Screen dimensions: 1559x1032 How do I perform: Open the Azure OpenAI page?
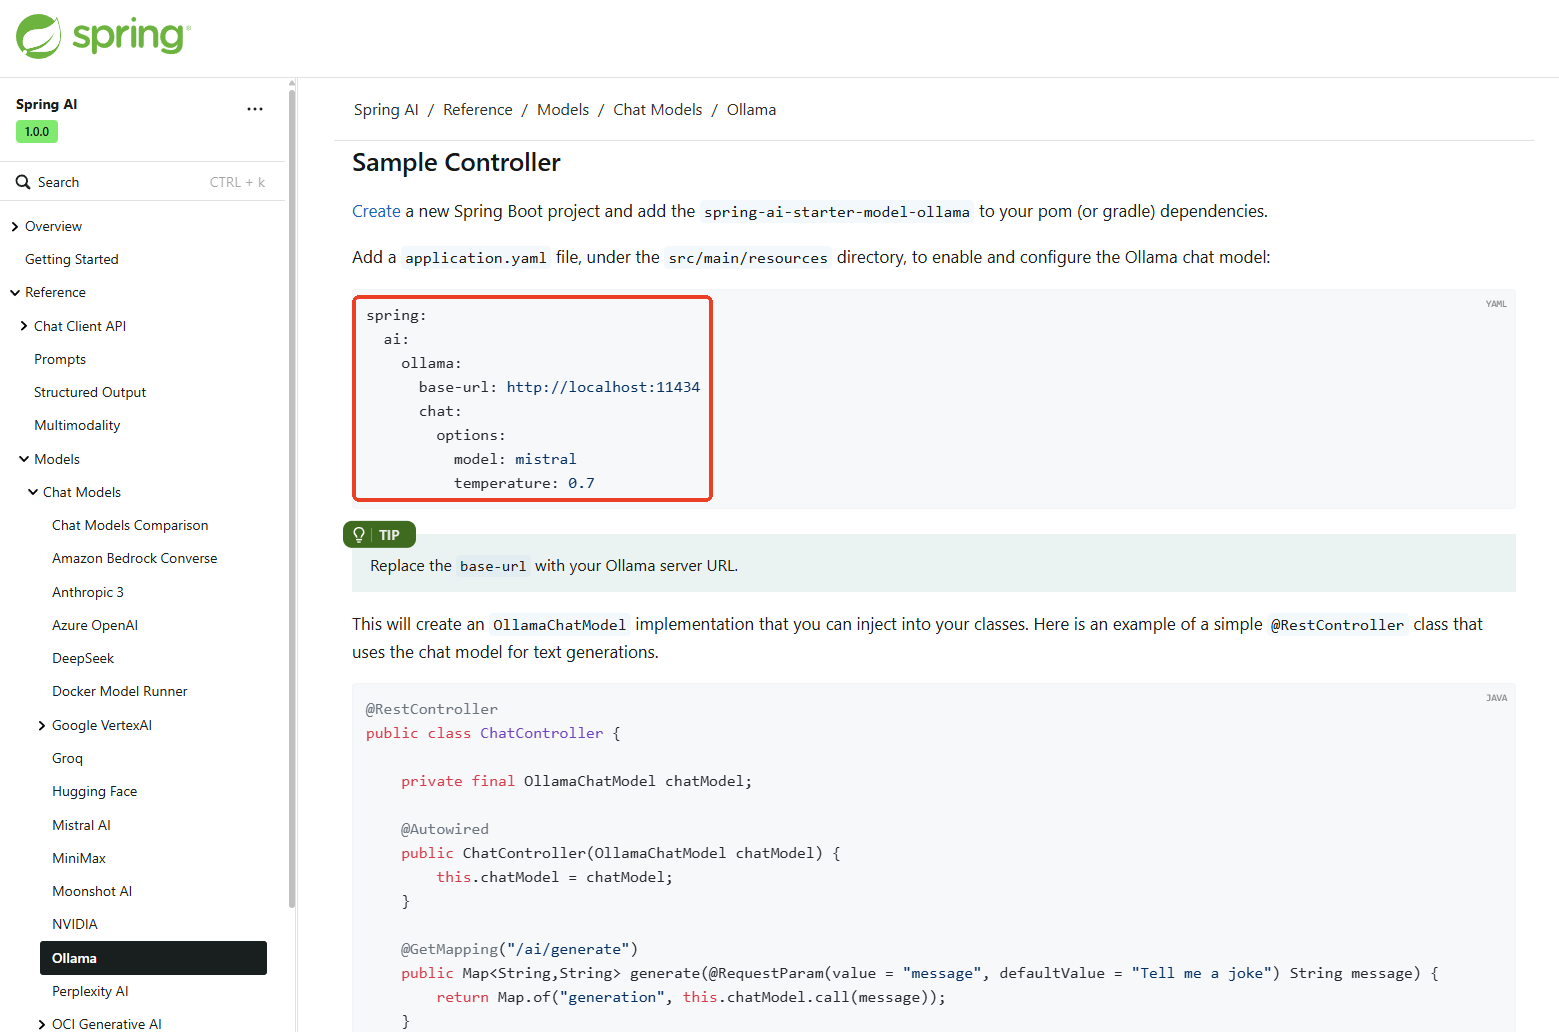(95, 625)
